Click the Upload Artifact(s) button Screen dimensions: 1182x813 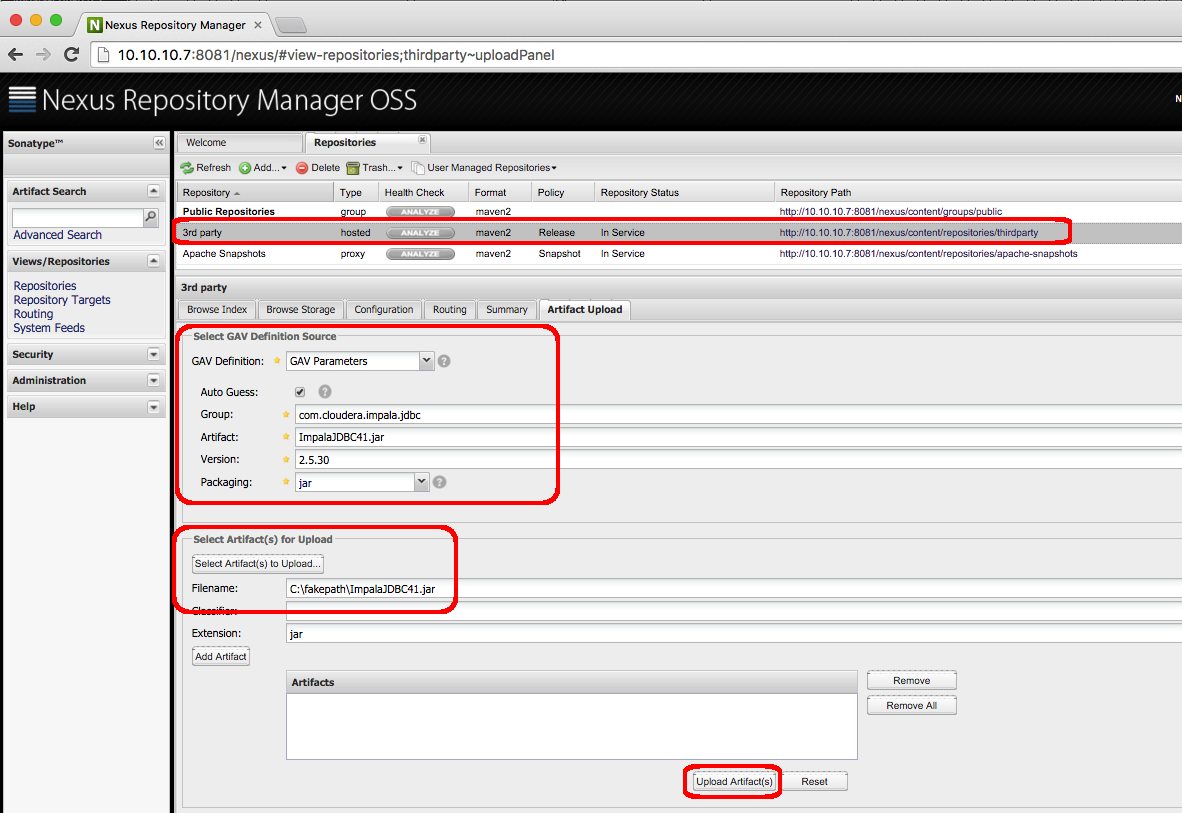point(734,781)
